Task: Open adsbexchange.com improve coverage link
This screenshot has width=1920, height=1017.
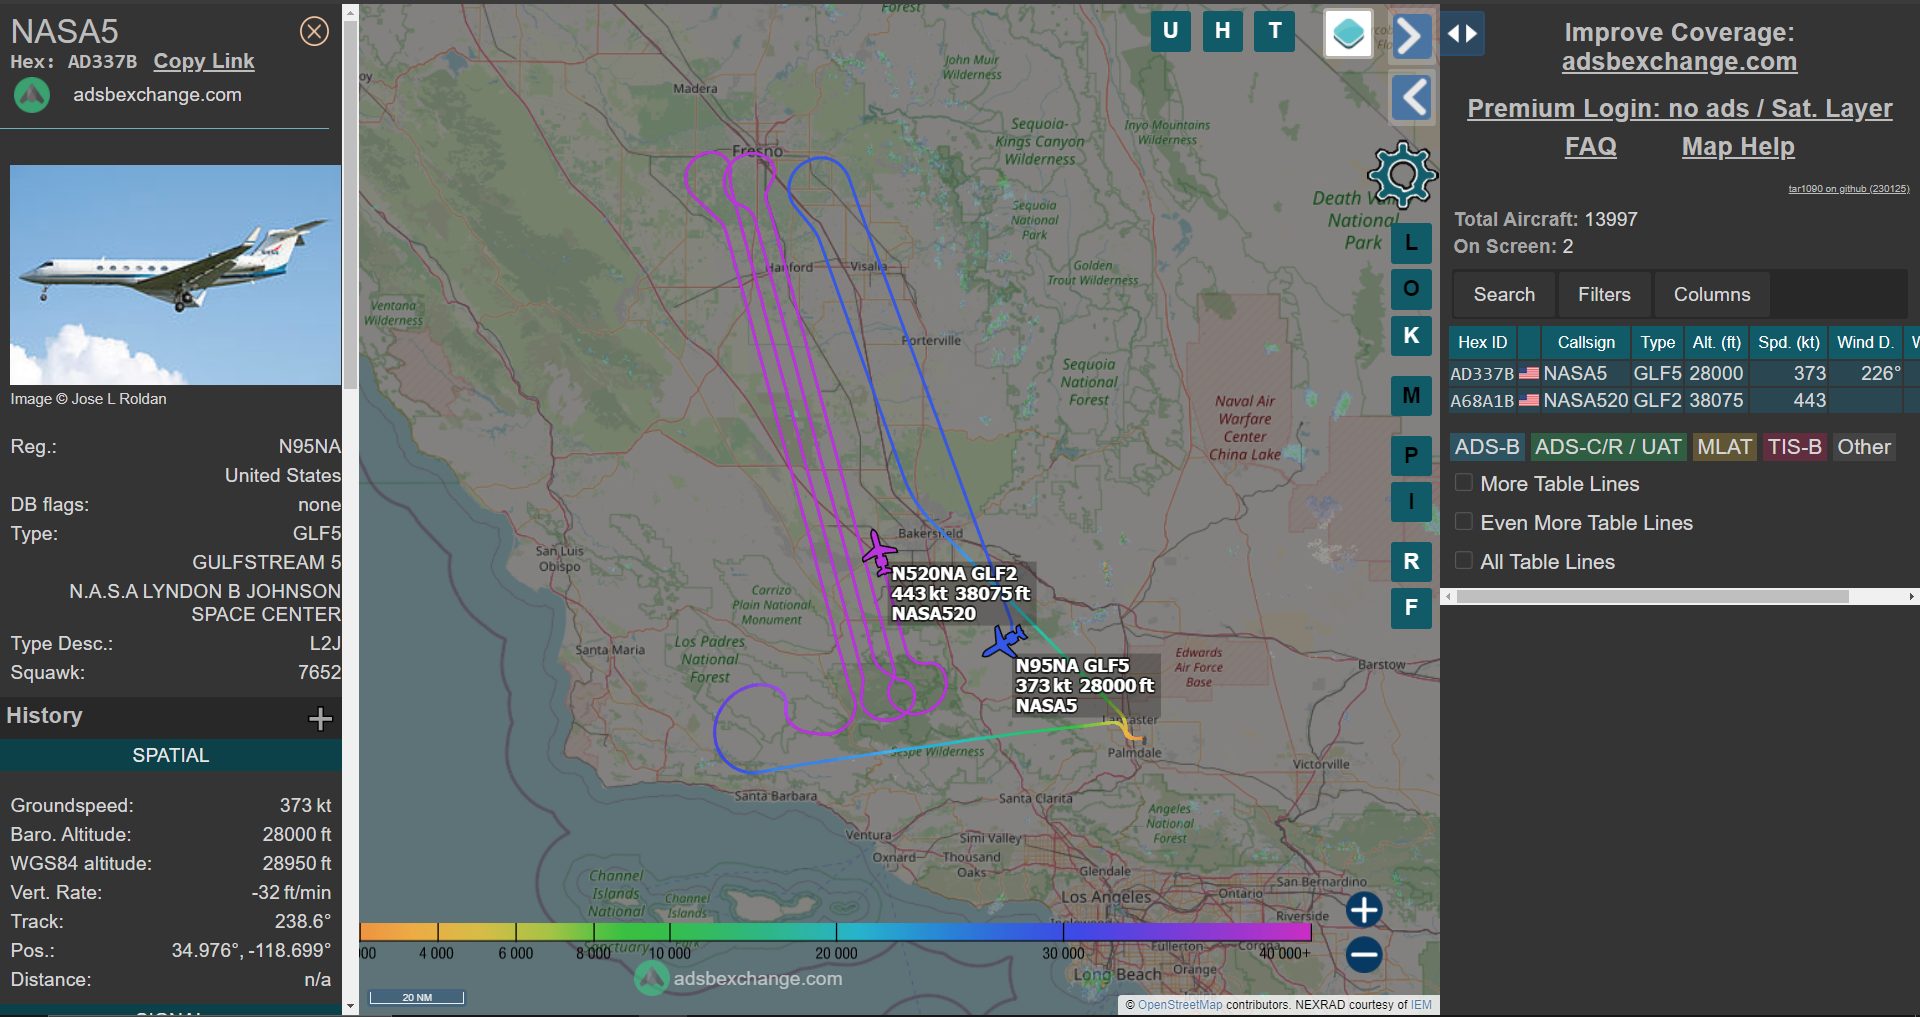Action: click(x=1679, y=62)
